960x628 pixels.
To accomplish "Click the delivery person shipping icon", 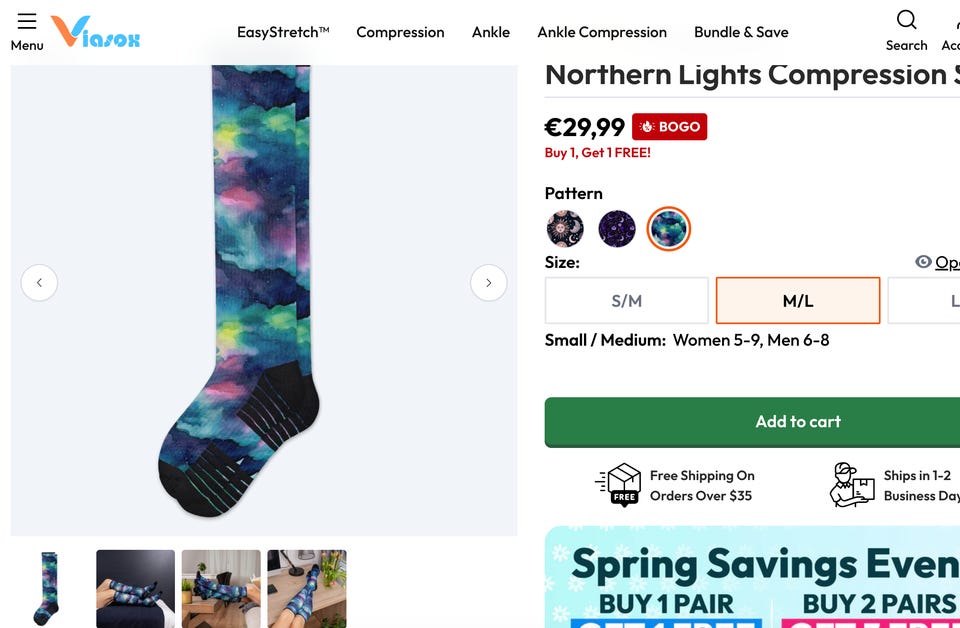I will (851, 485).
